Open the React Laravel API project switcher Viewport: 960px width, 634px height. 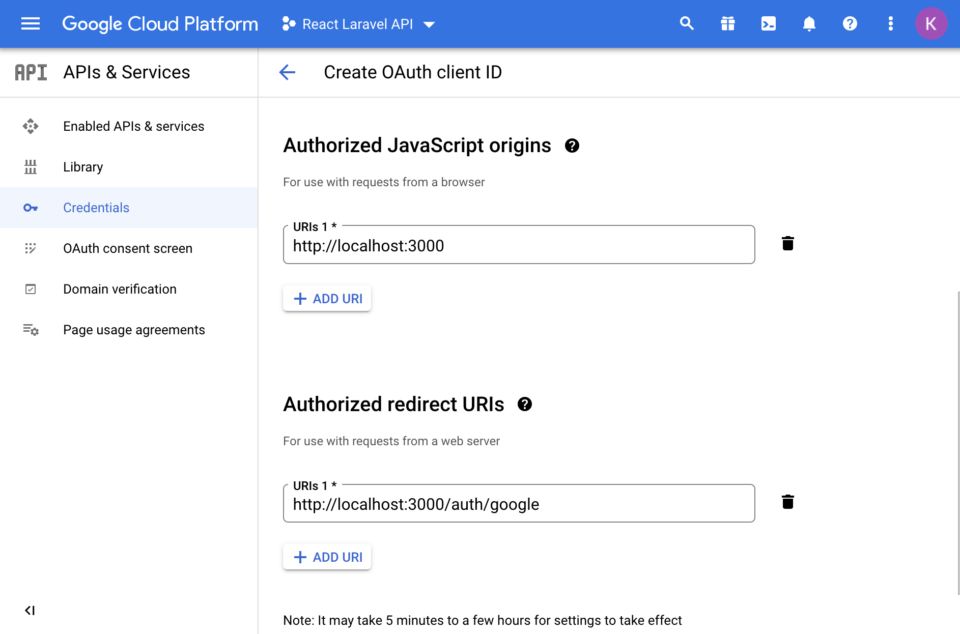[357, 23]
